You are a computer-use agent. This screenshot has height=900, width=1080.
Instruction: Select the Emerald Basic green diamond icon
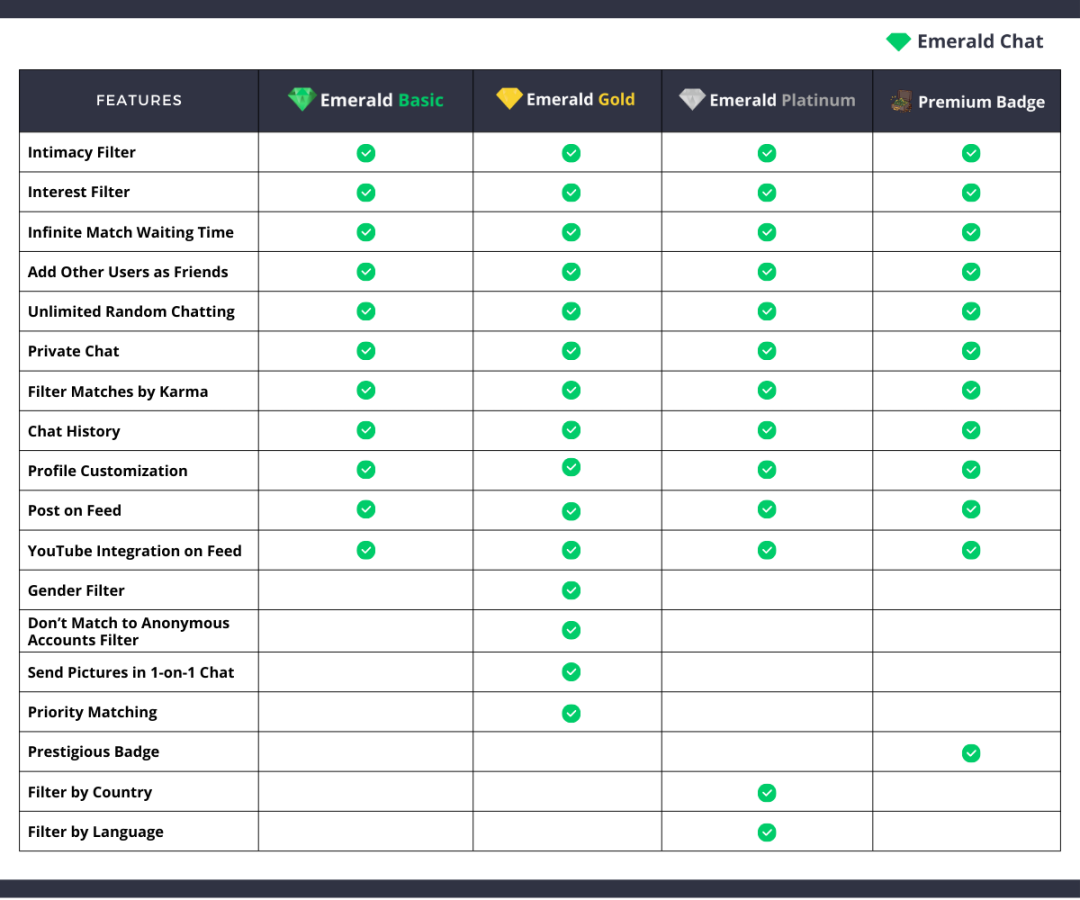click(x=303, y=99)
